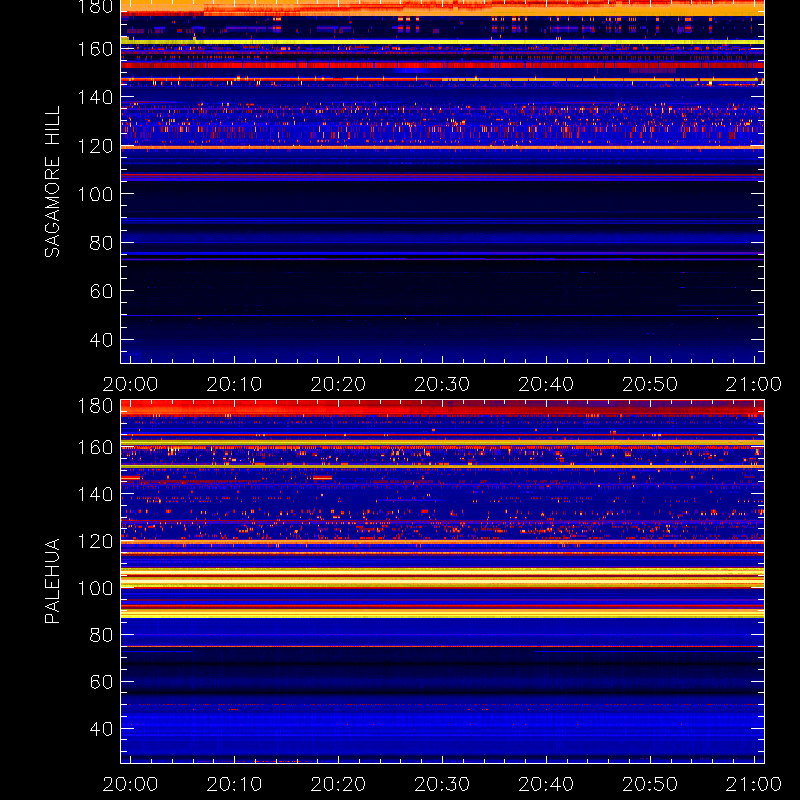Click the Sagamore Hill spectrogram plot area
800x800 pixels.
(442, 182)
